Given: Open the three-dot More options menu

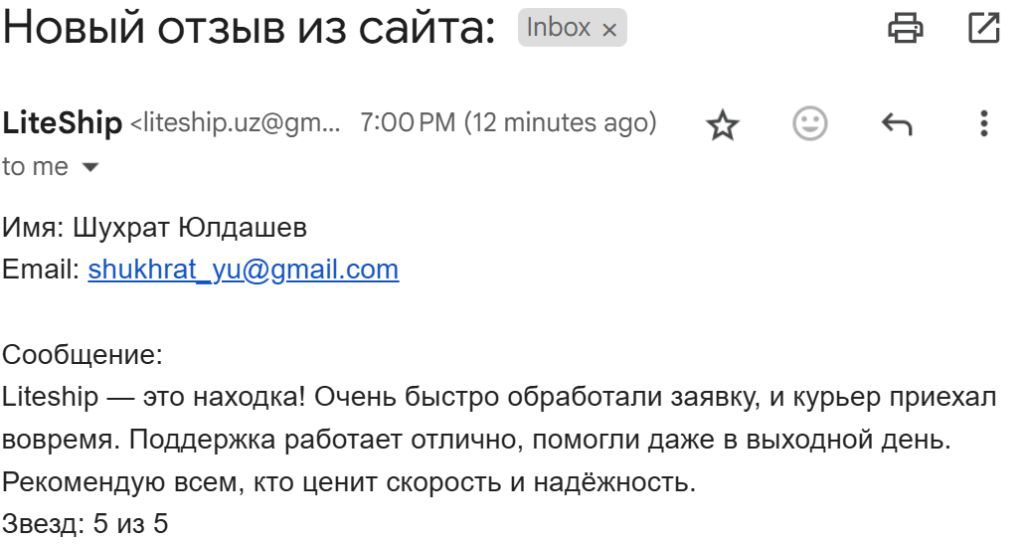Looking at the screenshot, I should click(x=984, y=123).
